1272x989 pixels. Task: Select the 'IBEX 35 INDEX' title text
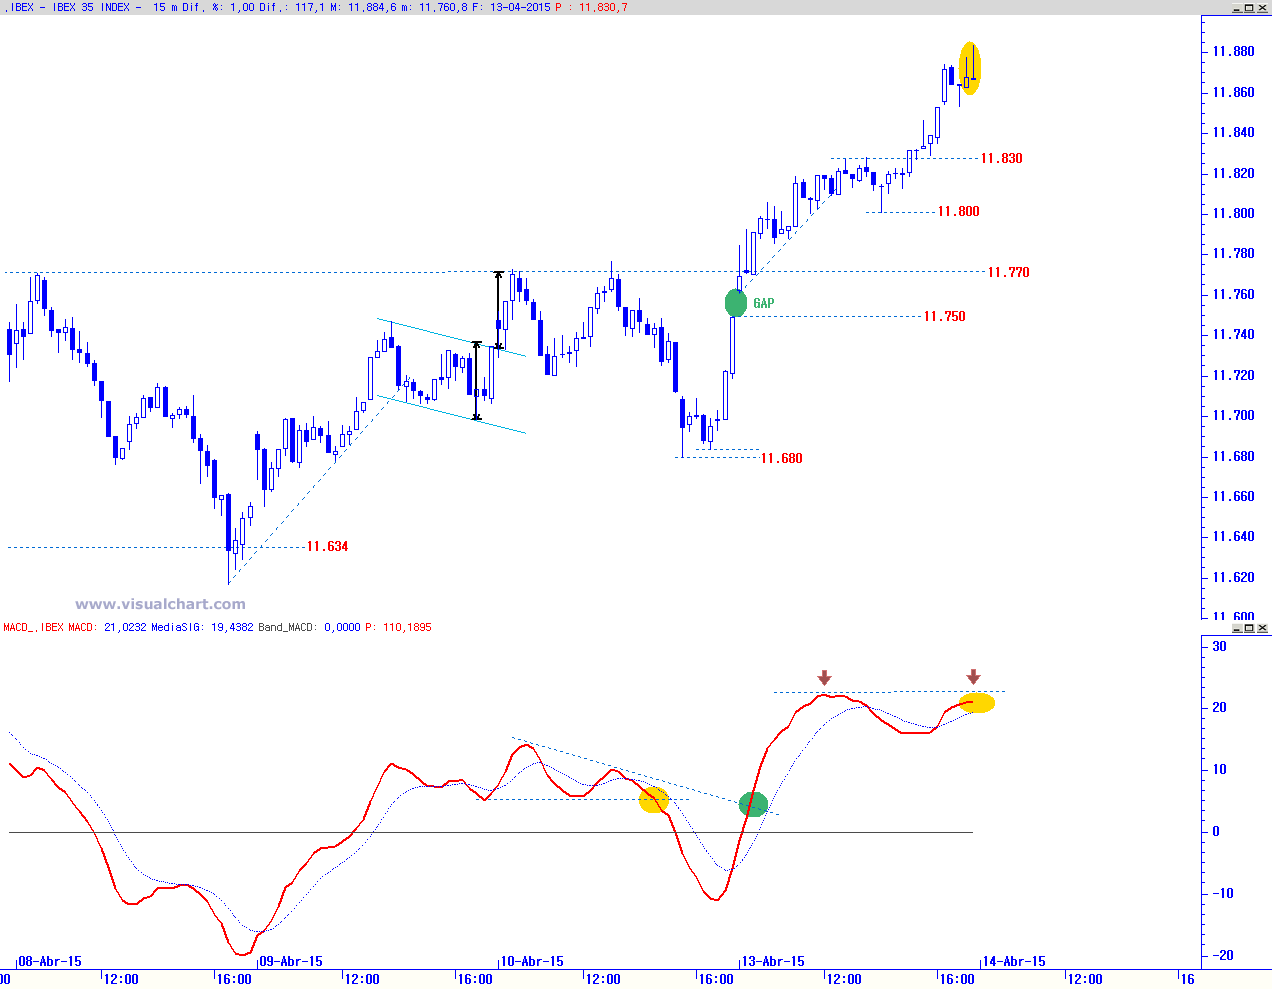91,7
